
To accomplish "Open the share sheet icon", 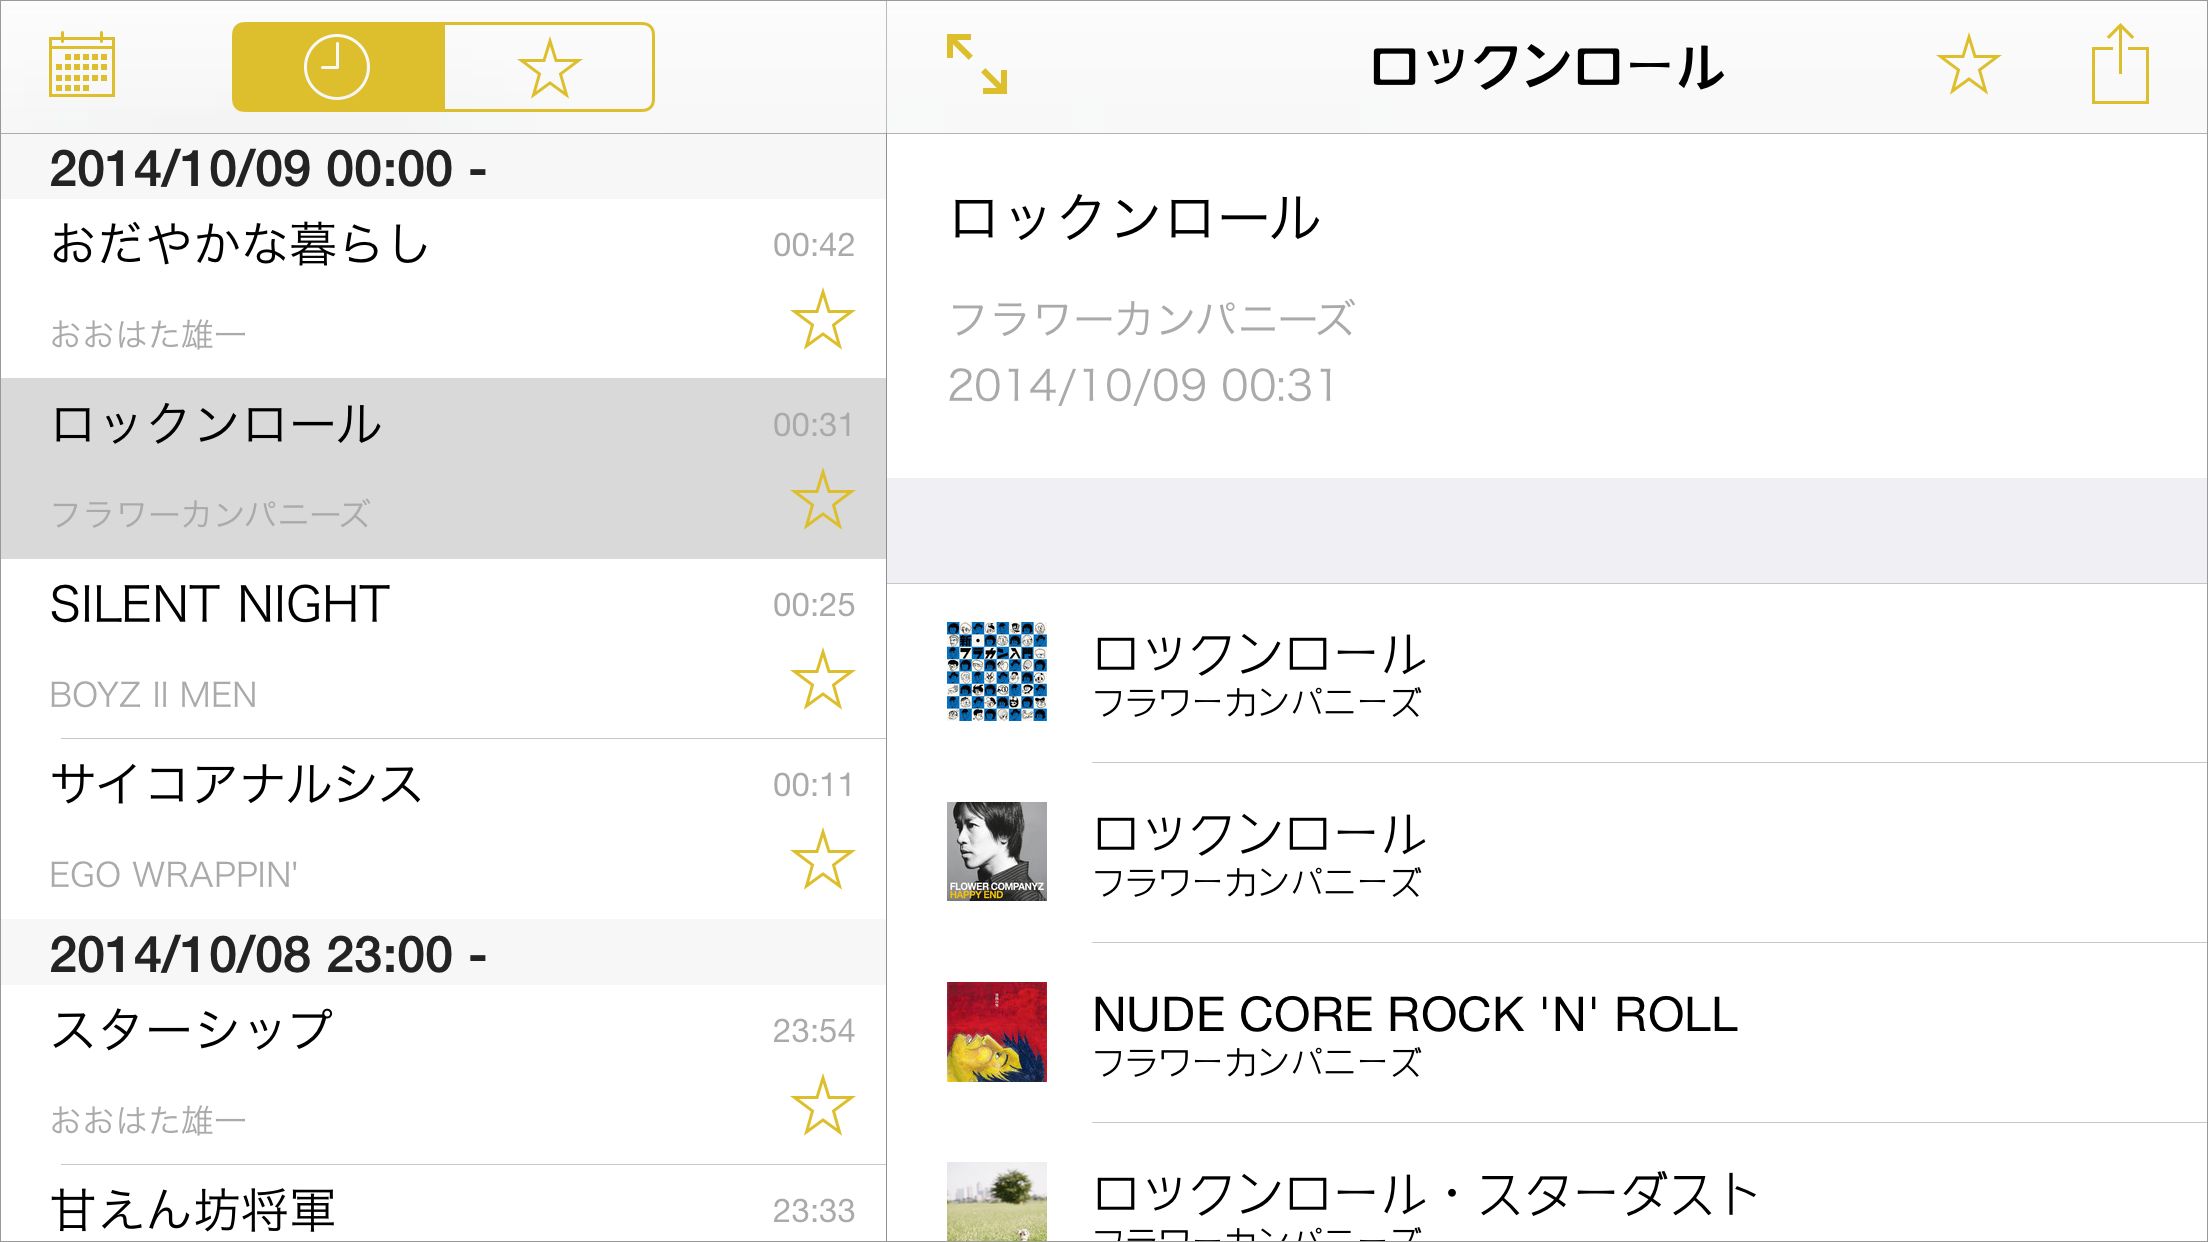I will point(2119,65).
